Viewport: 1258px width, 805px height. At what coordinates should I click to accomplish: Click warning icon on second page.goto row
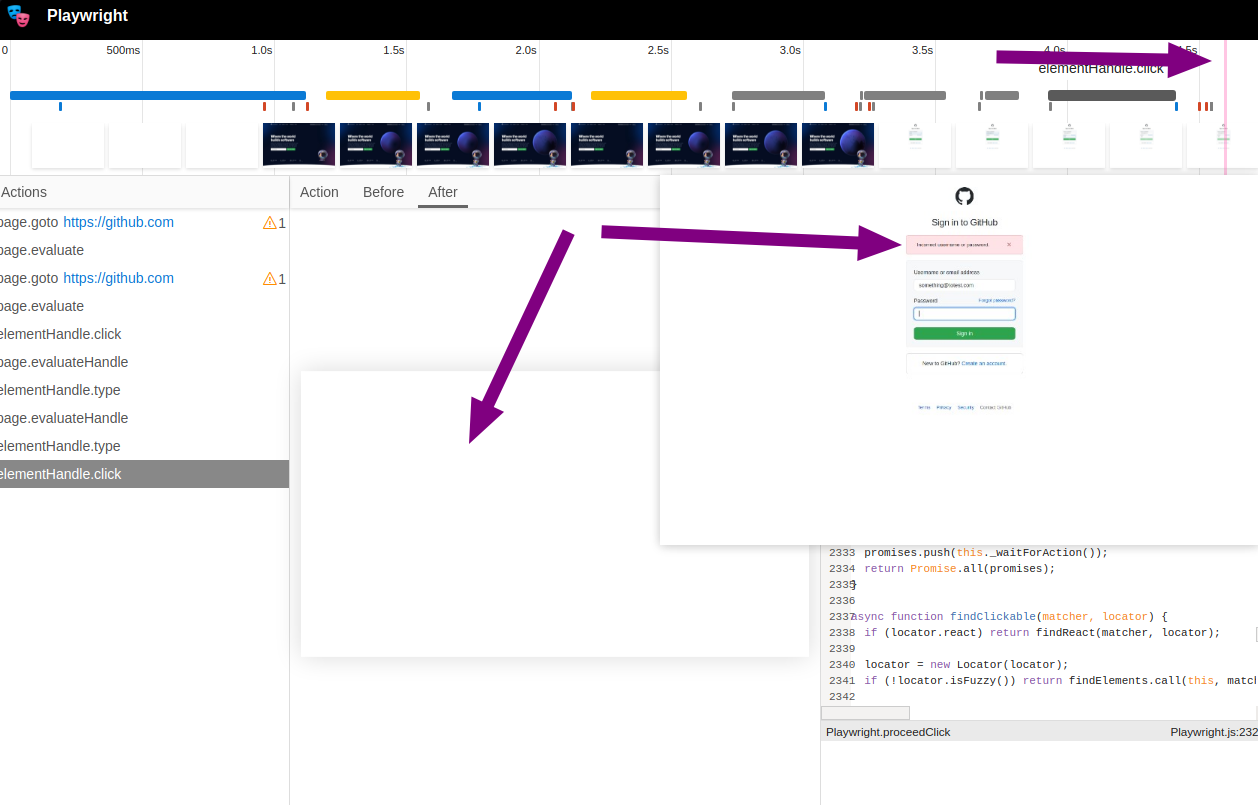269,279
